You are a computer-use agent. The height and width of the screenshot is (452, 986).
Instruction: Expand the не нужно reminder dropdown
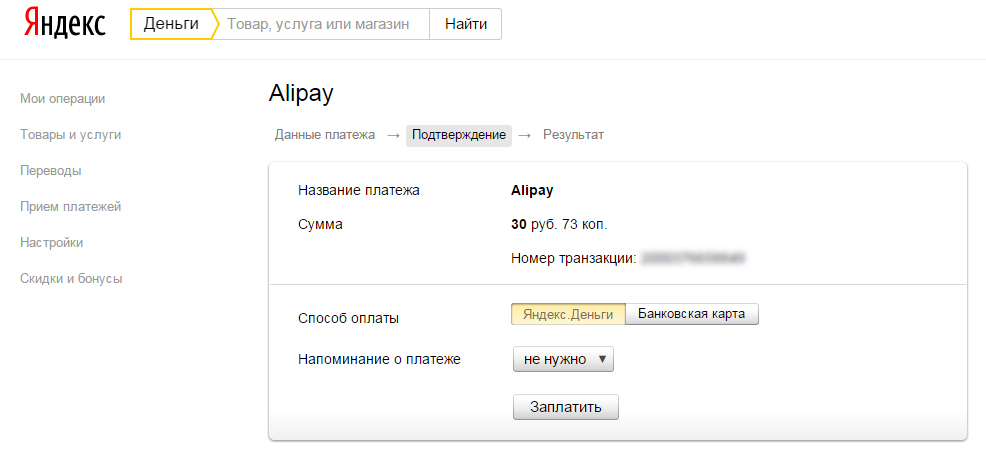pos(563,360)
